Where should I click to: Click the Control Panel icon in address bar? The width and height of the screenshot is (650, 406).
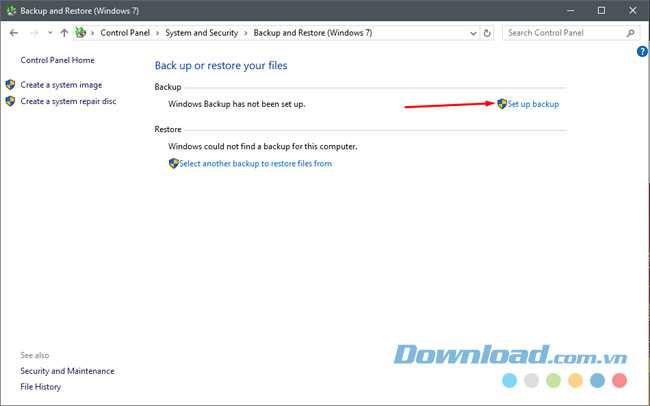[x=81, y=32]
